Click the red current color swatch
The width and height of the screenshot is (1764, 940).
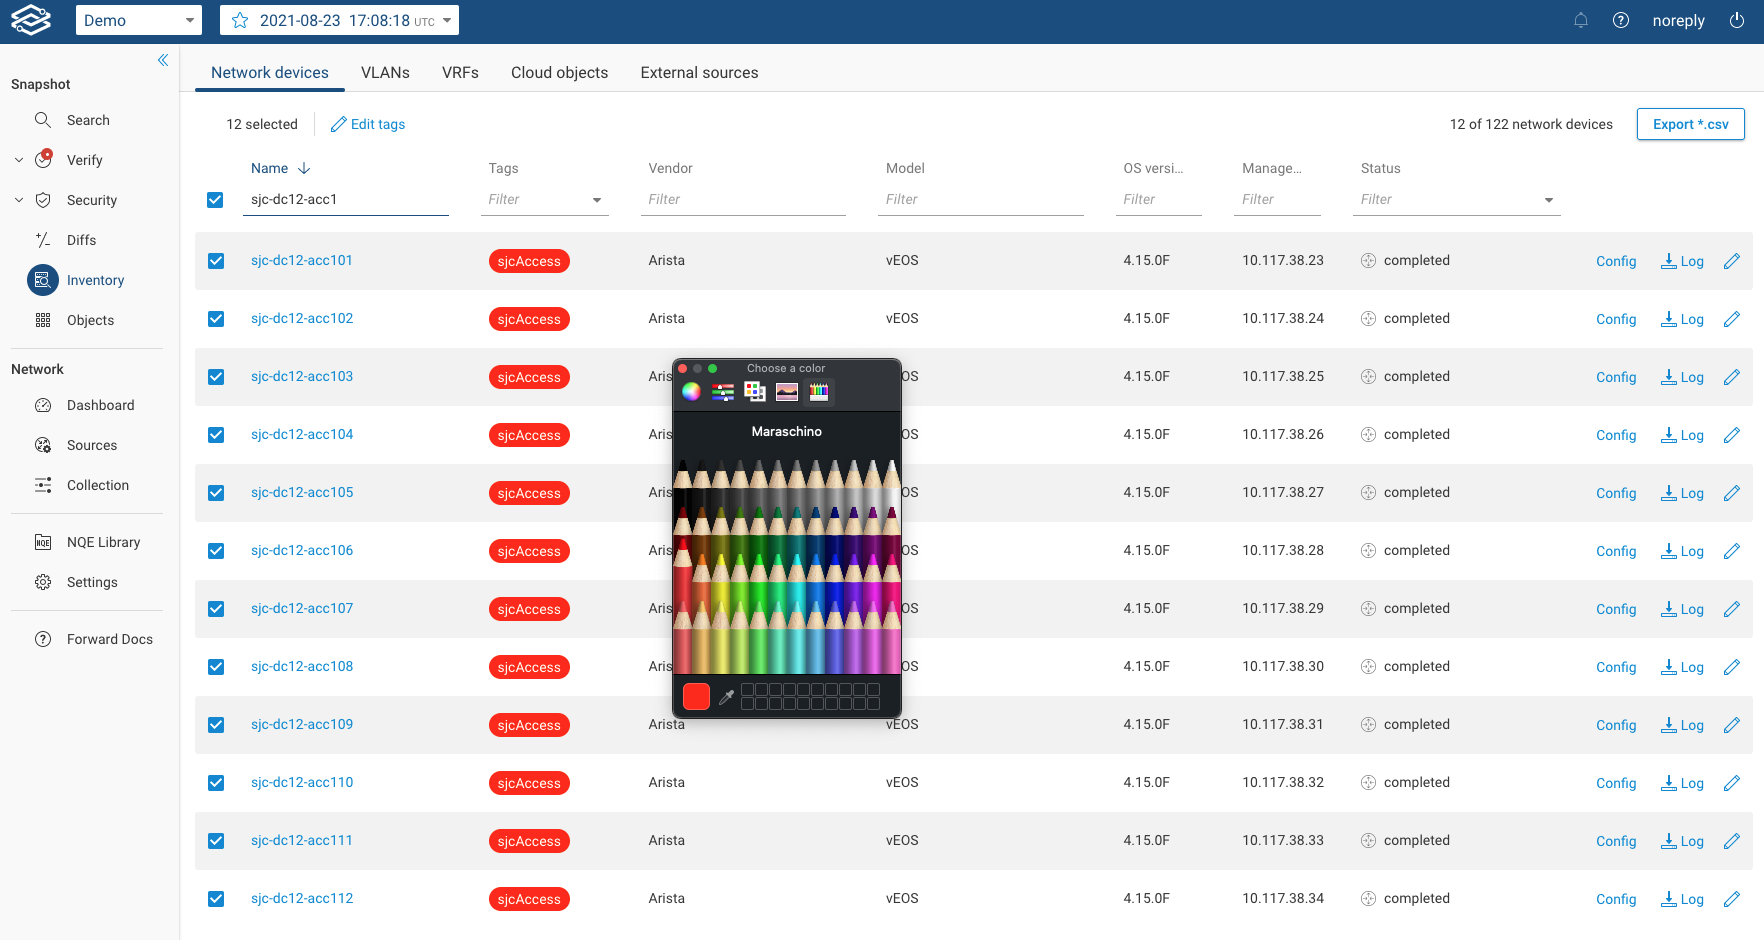click(696, 696)
